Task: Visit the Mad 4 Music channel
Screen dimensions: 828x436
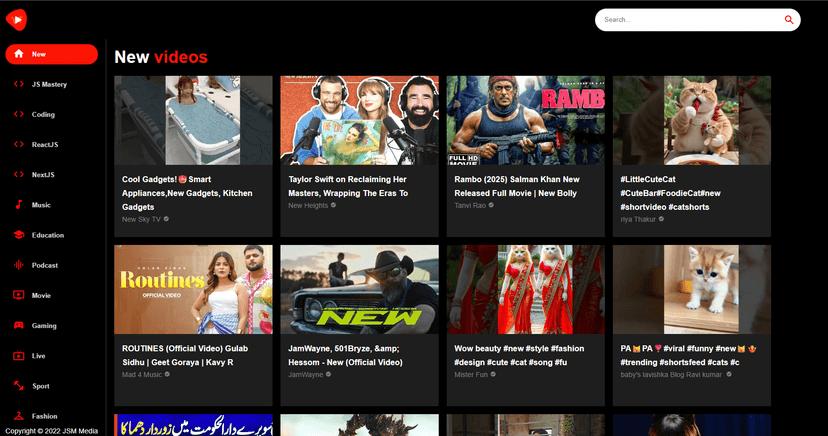Action: [141, 374]
